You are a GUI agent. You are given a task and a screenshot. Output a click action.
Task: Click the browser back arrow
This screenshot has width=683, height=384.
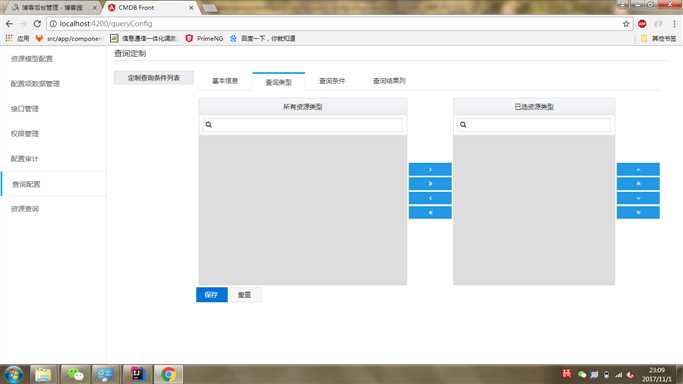pyautogui.click(x=9, y=24)
